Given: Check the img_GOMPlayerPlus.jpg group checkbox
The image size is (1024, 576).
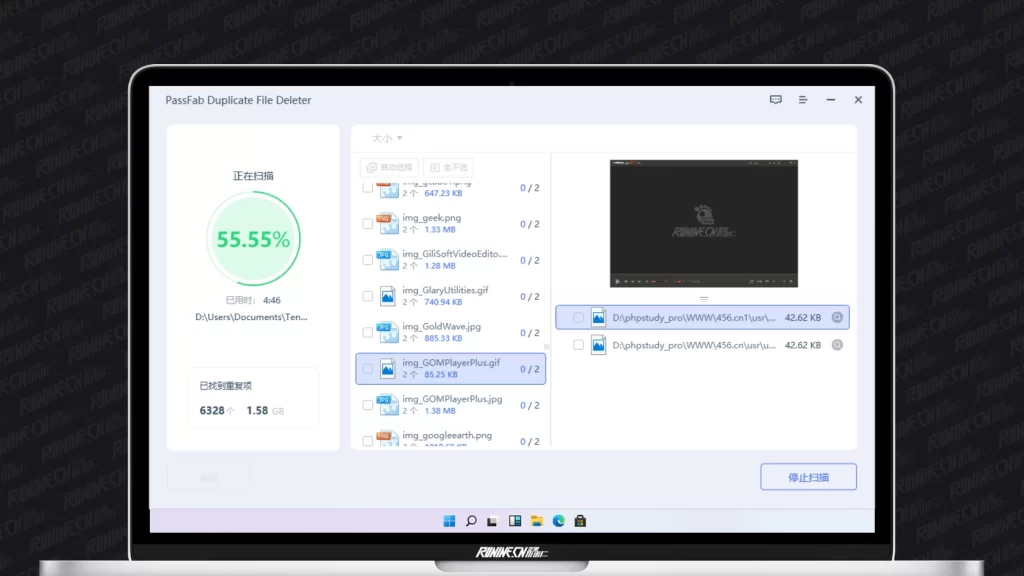Looking at the screenshot, I should (367, 405).
